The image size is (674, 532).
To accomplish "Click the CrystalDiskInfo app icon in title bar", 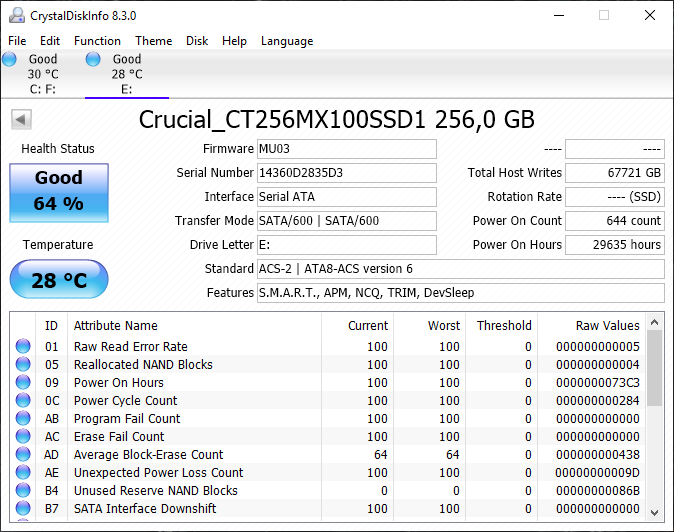I will pos(17,15).
